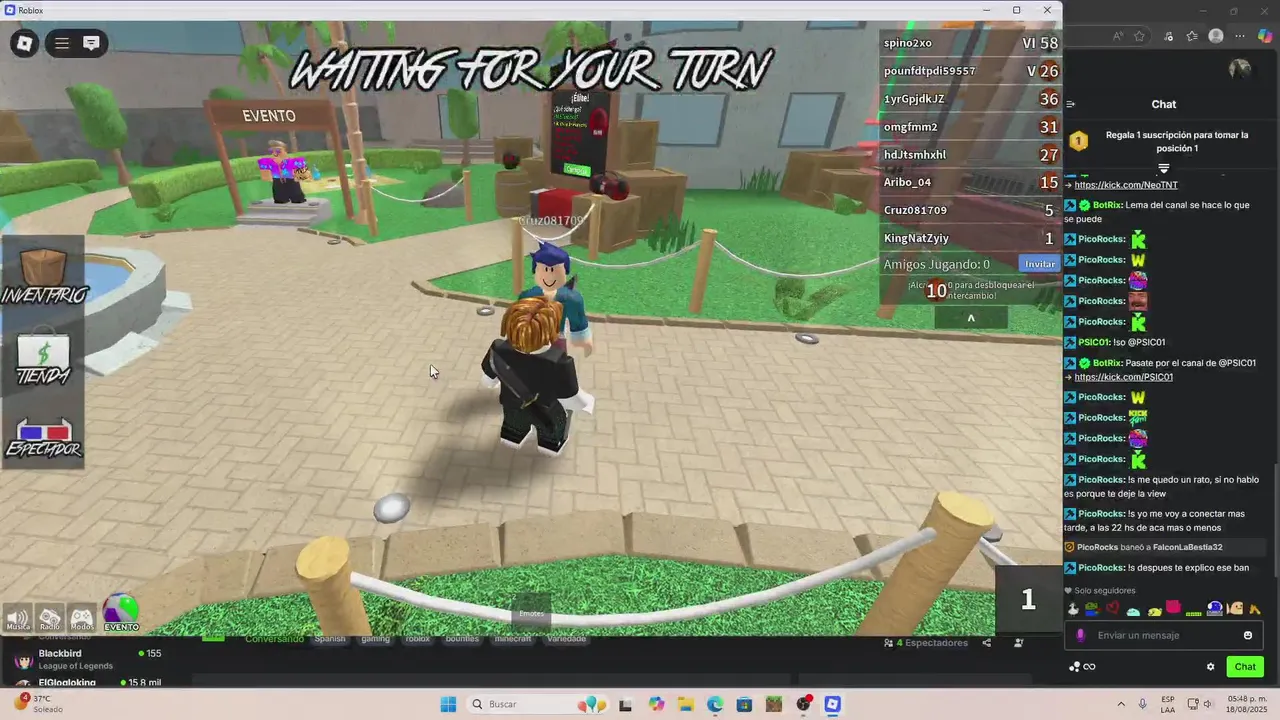
Task: Click the Invitar friends button
Action: [1040, 264]
